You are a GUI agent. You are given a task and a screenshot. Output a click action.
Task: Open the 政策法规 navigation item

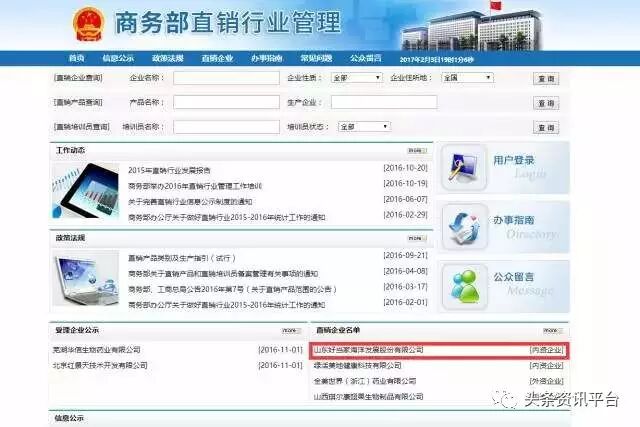pos(168,58)
